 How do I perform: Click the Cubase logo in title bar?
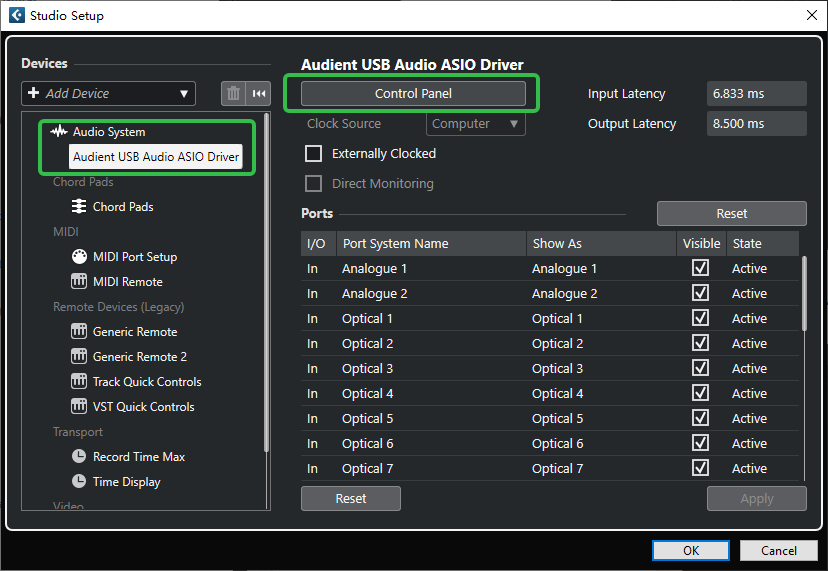[x=16, y=15]
